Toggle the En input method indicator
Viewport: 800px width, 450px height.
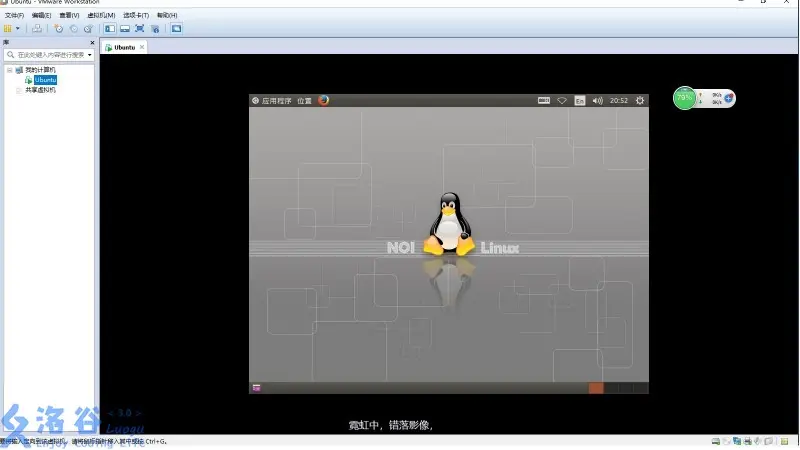point(579,100)
